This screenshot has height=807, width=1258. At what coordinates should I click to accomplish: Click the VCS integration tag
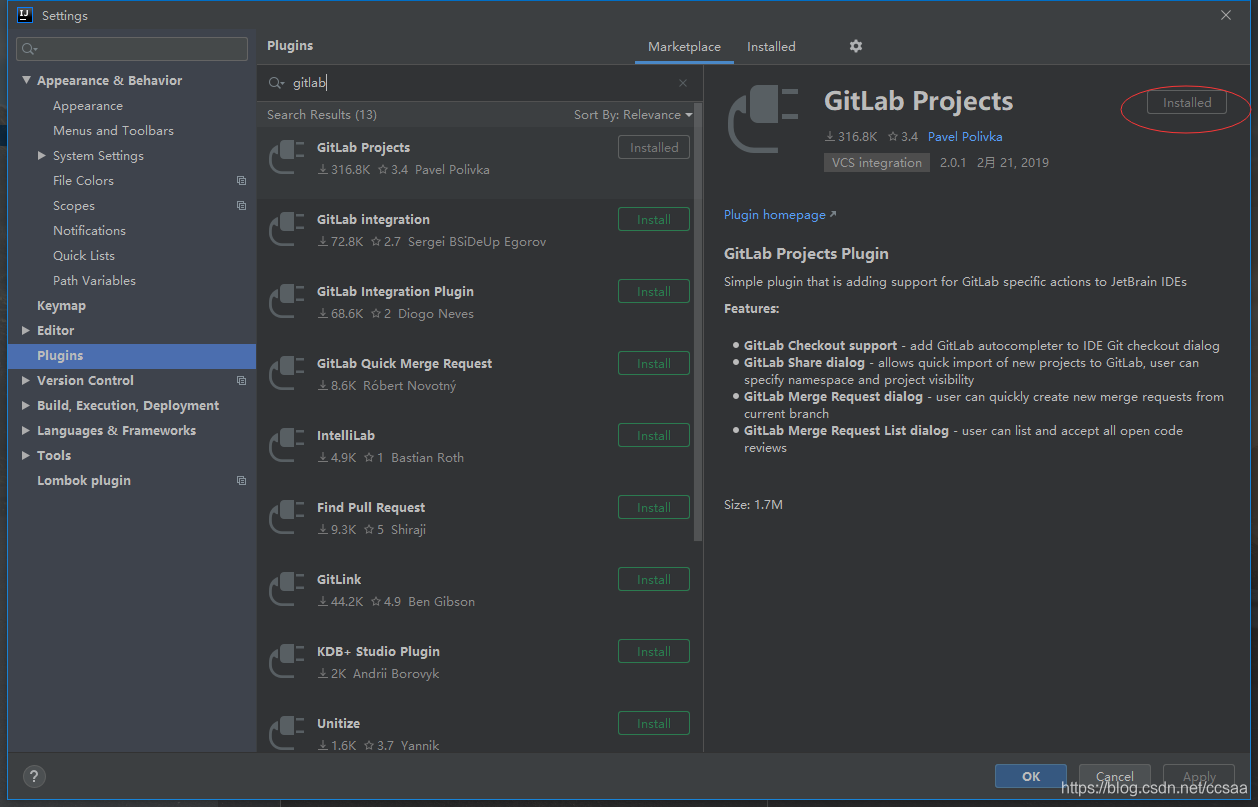pos(877,163)
